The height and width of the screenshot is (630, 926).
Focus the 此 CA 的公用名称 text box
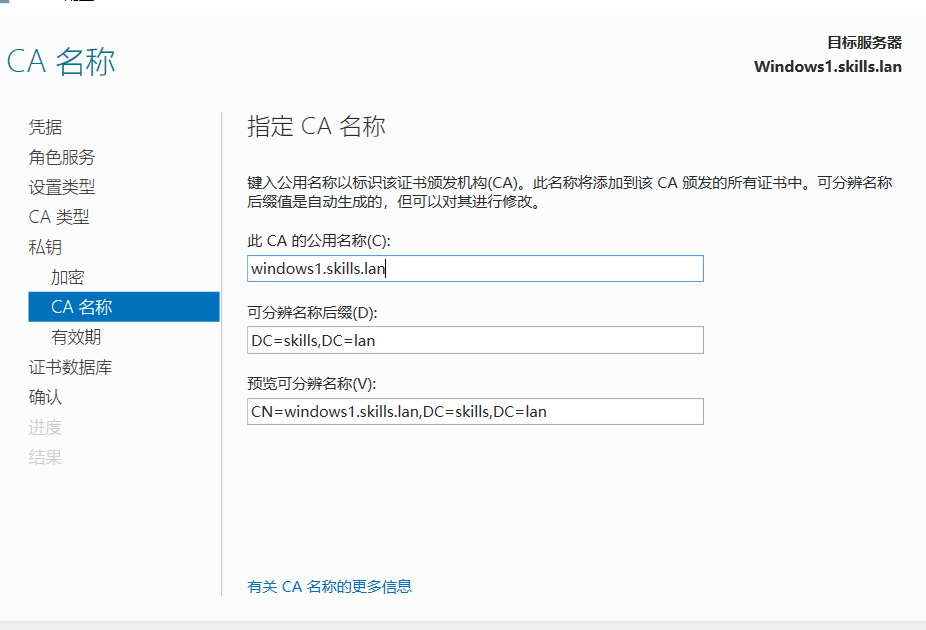tap(475, 268)
